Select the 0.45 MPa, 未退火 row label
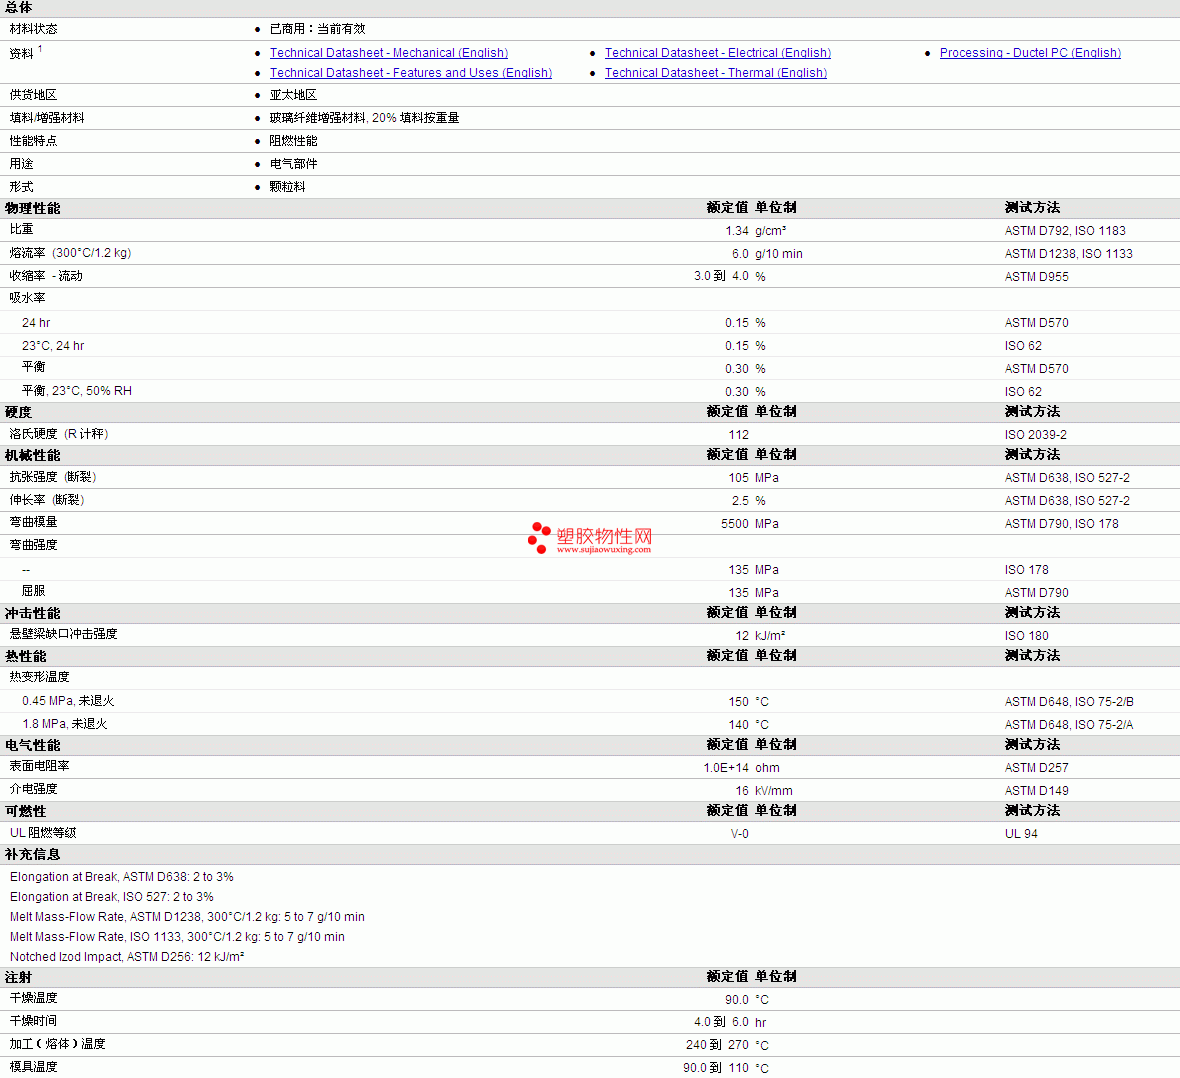This screenshot has width=1180, height=1078. click(68, 701)
